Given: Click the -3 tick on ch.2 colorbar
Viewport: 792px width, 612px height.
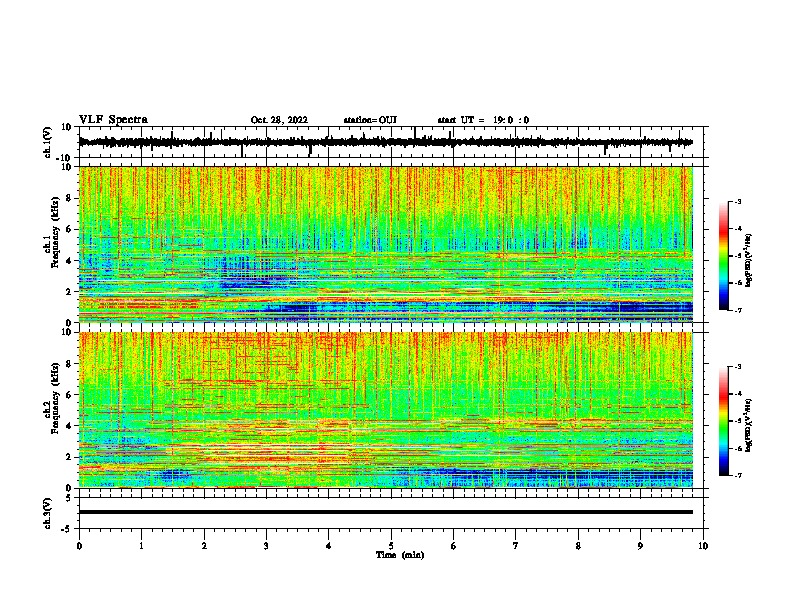Looking at the screenshot, I should (738, 367).
